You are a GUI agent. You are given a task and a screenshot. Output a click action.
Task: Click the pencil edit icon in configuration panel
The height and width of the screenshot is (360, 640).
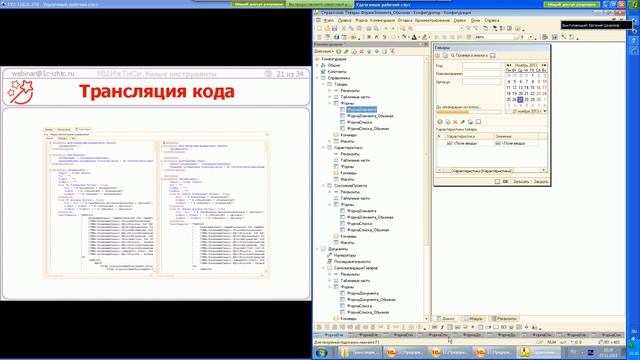coord(346,51)
